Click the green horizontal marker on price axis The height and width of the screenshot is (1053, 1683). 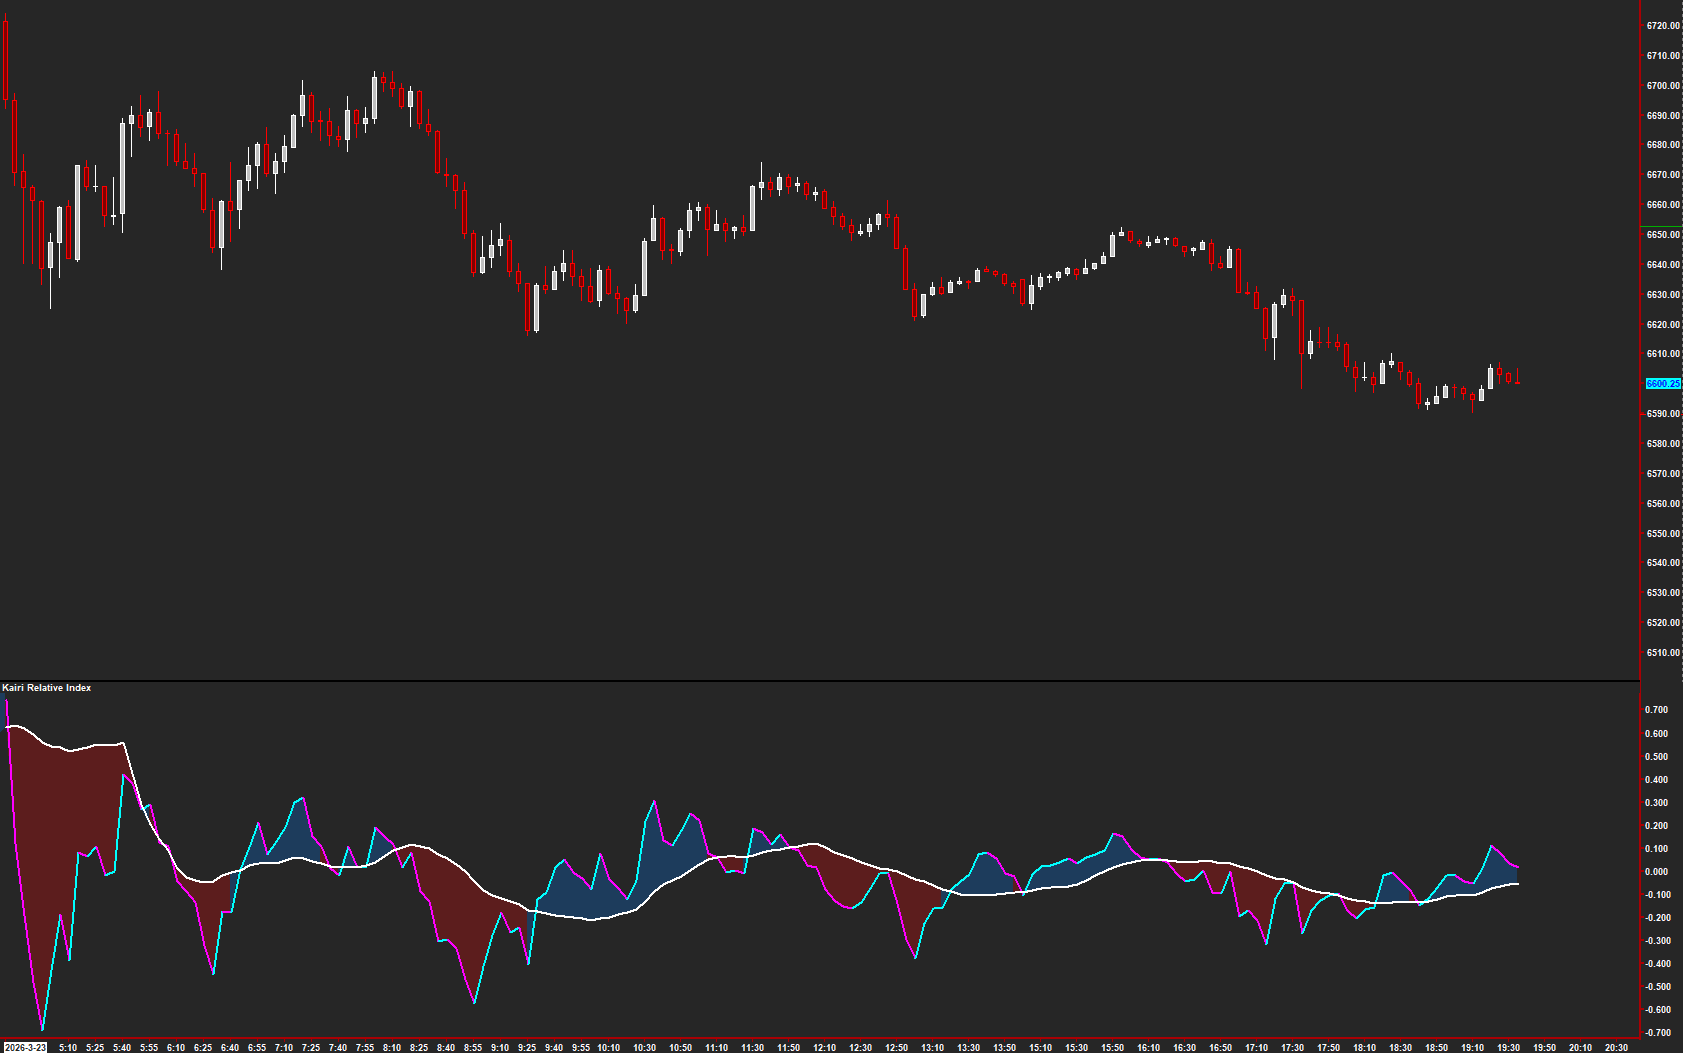pos(1662,227)
